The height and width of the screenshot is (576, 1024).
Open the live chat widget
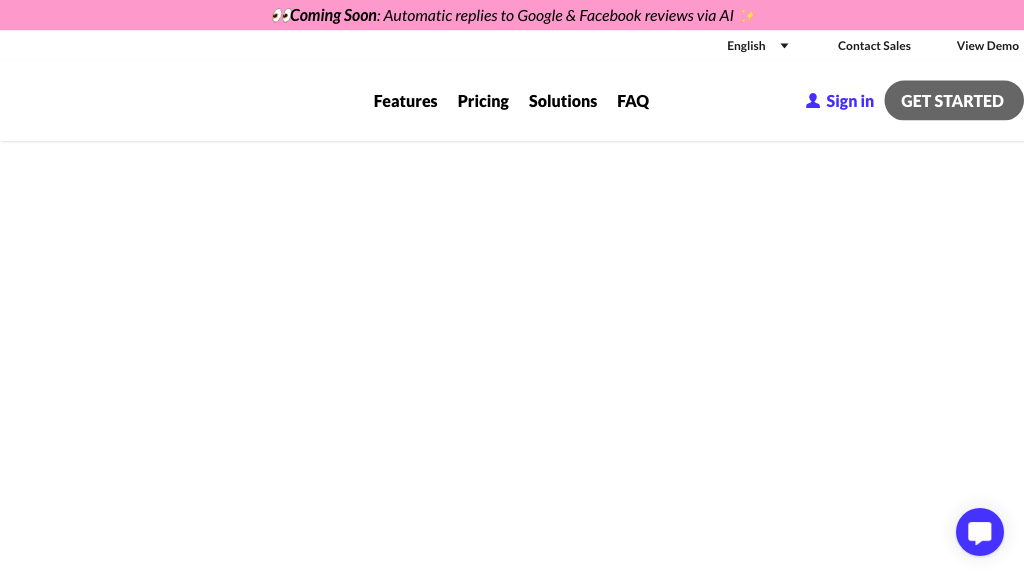(979, 532)
